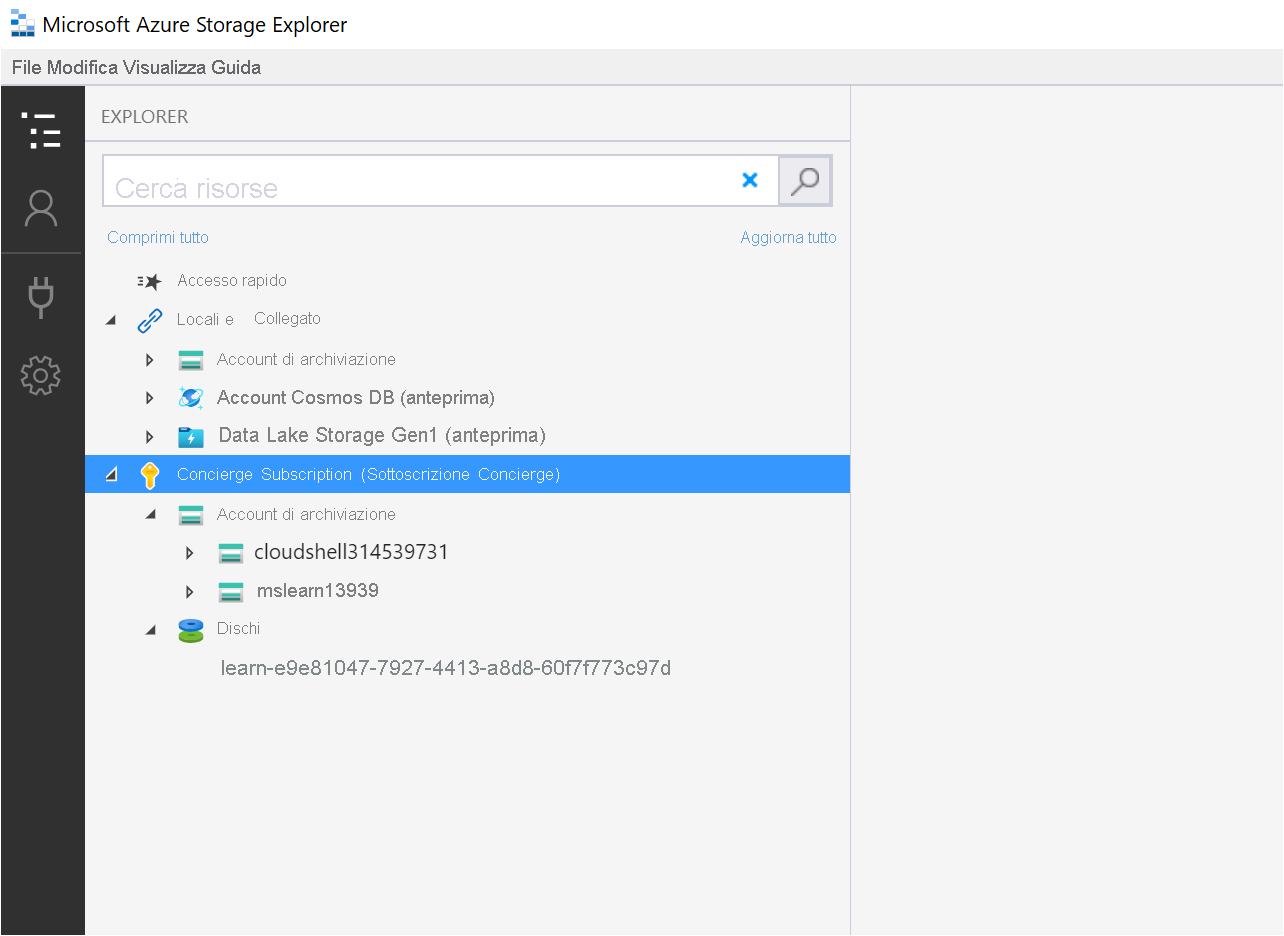Viewport: 1284px width, 936px height.
Task: Collapse the Dischi node
Action: pos(150,630)
